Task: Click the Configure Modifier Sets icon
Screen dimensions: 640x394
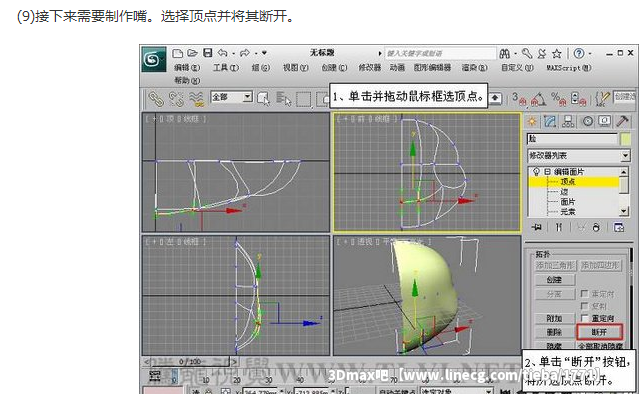Action: [619, 227]
